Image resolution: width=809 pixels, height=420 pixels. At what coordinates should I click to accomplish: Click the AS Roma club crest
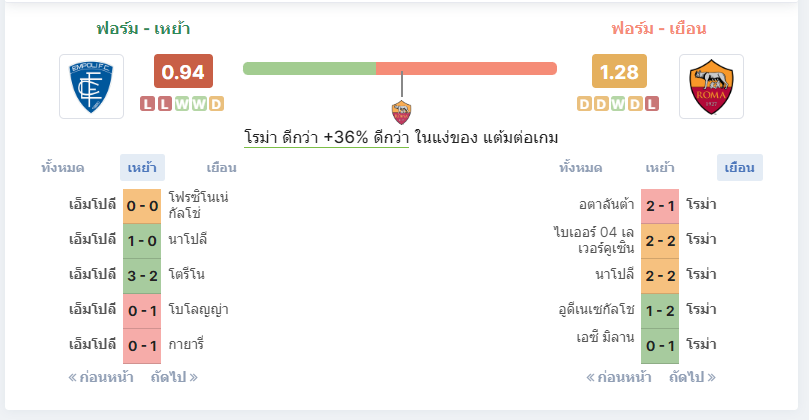pyautogui.click(x=711, y=87)
